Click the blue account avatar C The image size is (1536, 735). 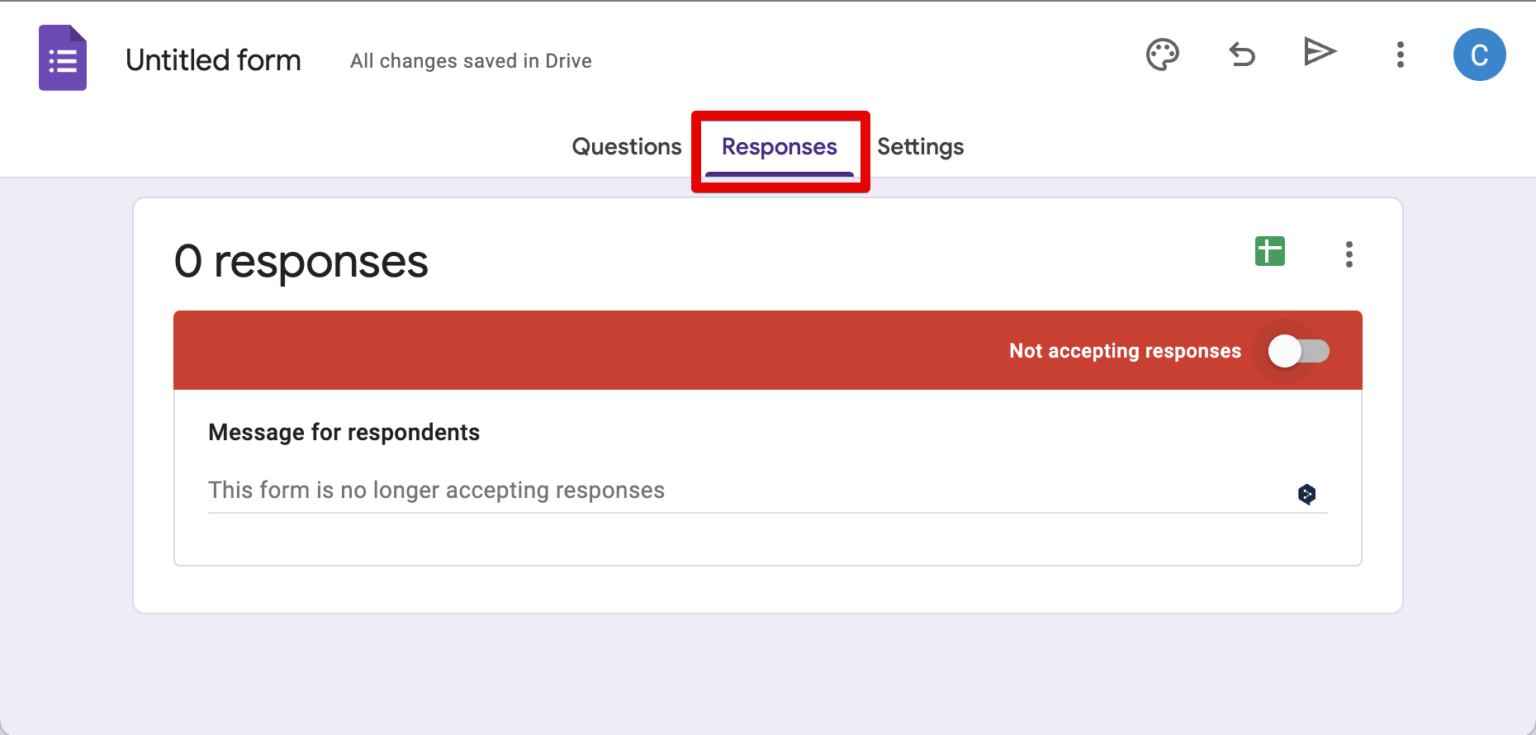point(1479,55)
